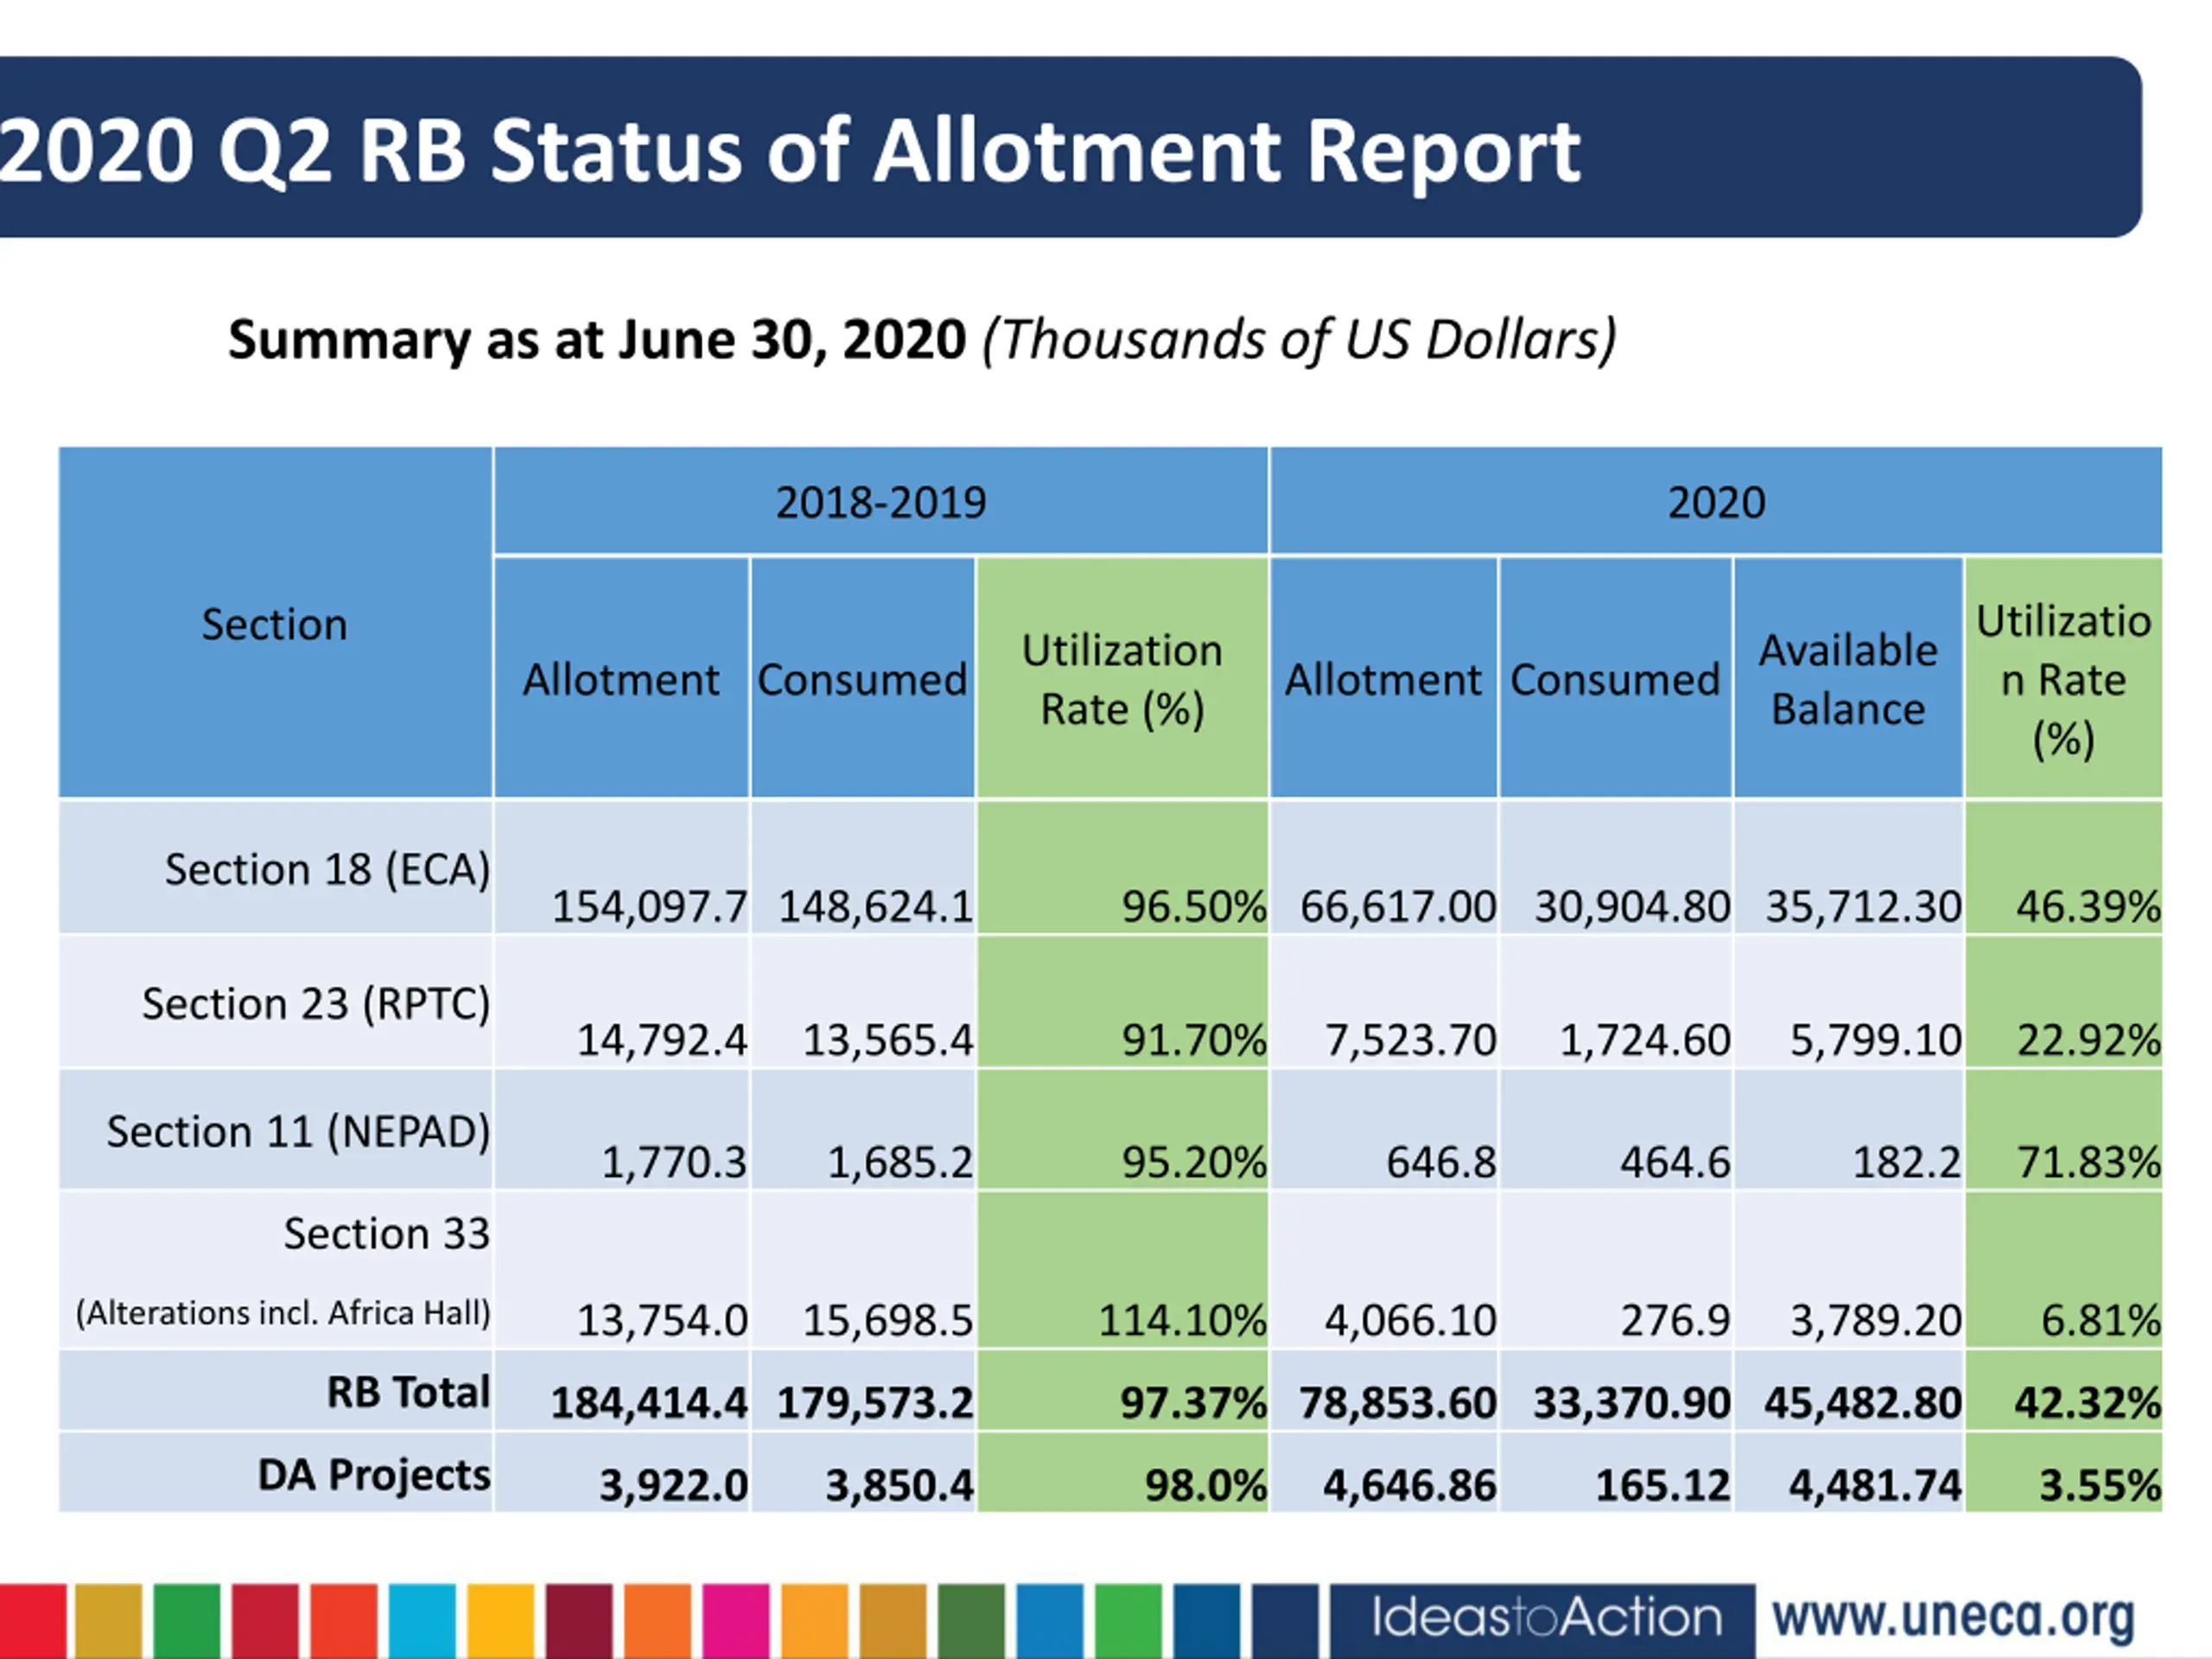2212x1659 pixels.
Task: Click the slide title 2020 Q2 RB Status
Action: 790,150
